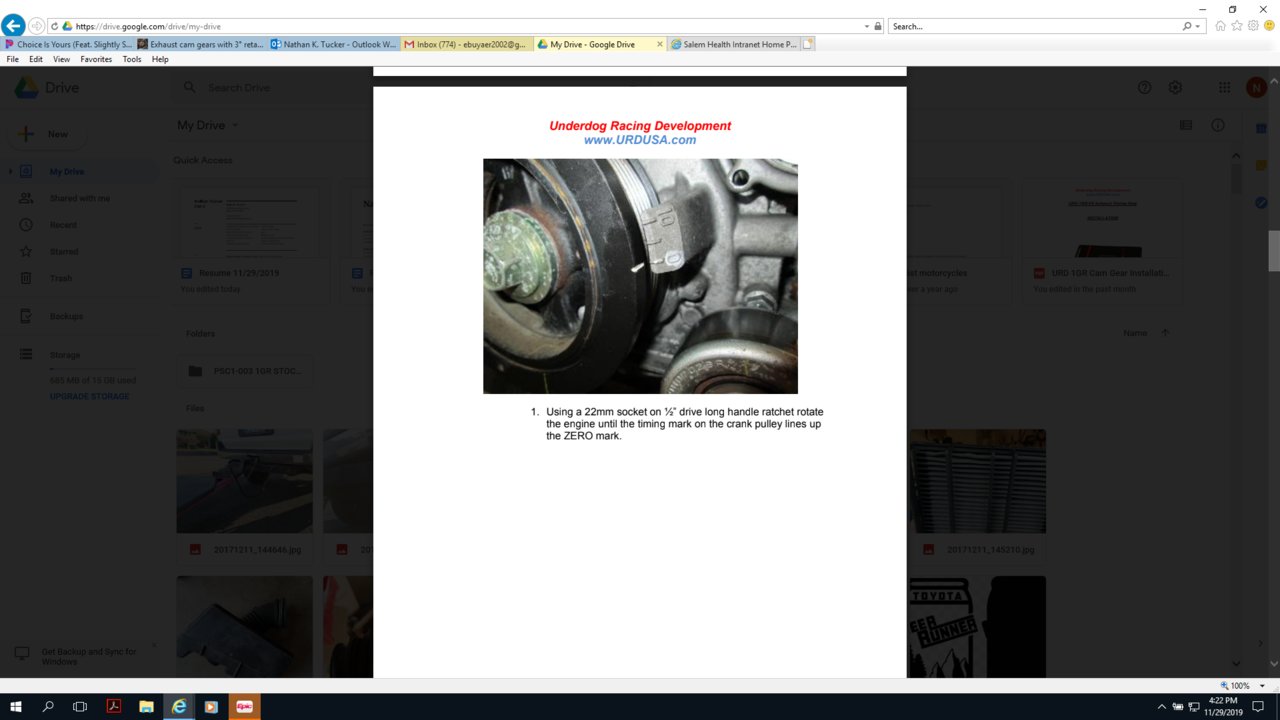Open File Explorer from taskbar
This screenshot has width=1280, height=720.
coord(146,706)
